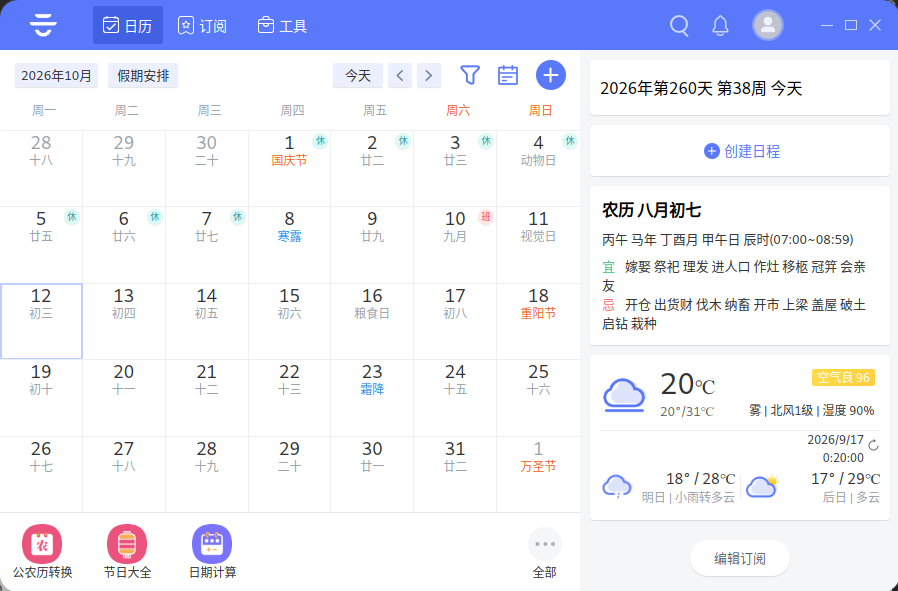This screenshot has width=898, height=591.
Task: Click the current weather cloud icon
Action: (x=624, y=395)
